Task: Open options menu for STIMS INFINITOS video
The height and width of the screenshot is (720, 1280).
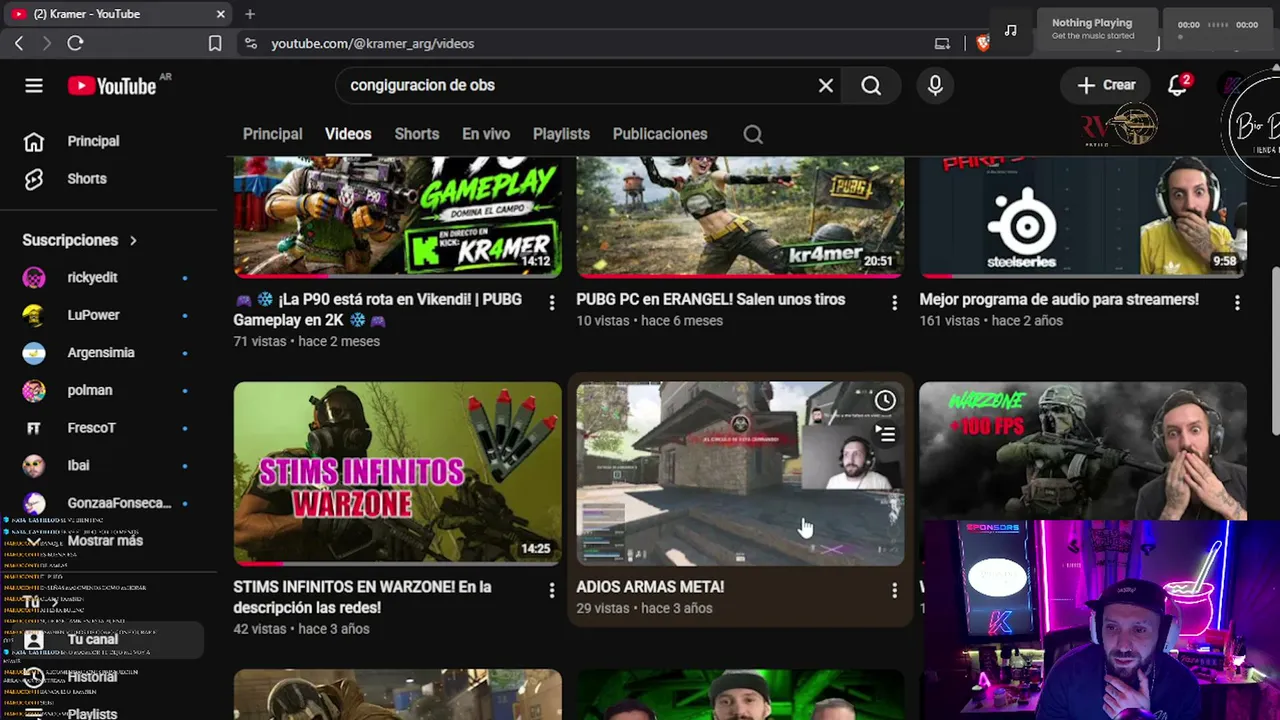Action: pos(551,591)
